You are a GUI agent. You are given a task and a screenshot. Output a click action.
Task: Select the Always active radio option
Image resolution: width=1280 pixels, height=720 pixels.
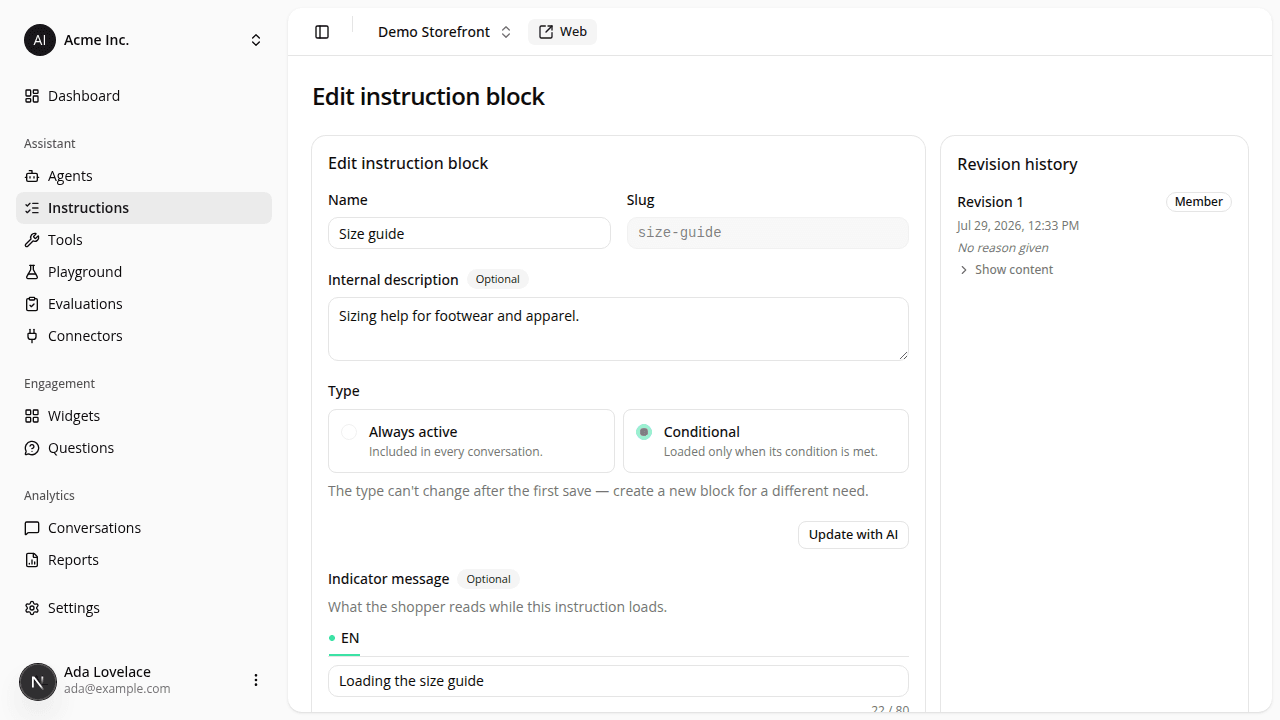pyautogui.click(x=471, y=441)
